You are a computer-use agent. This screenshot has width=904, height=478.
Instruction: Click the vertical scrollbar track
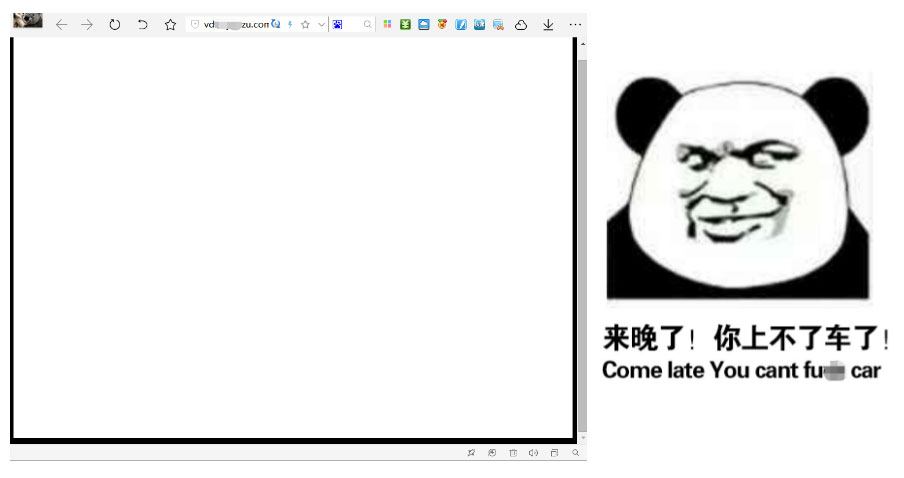pos(582,242)
